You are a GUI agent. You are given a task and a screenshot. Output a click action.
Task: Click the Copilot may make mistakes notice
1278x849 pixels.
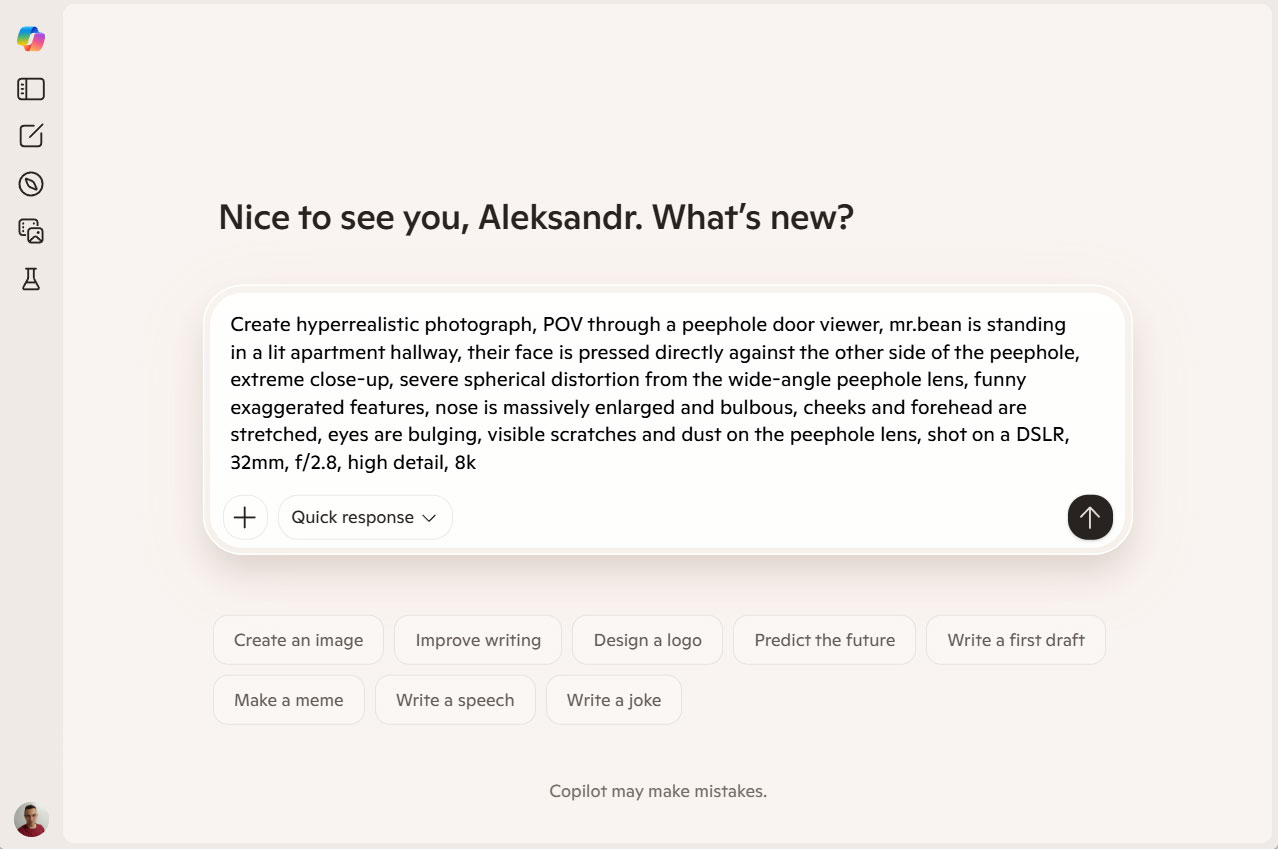point(657,791)
